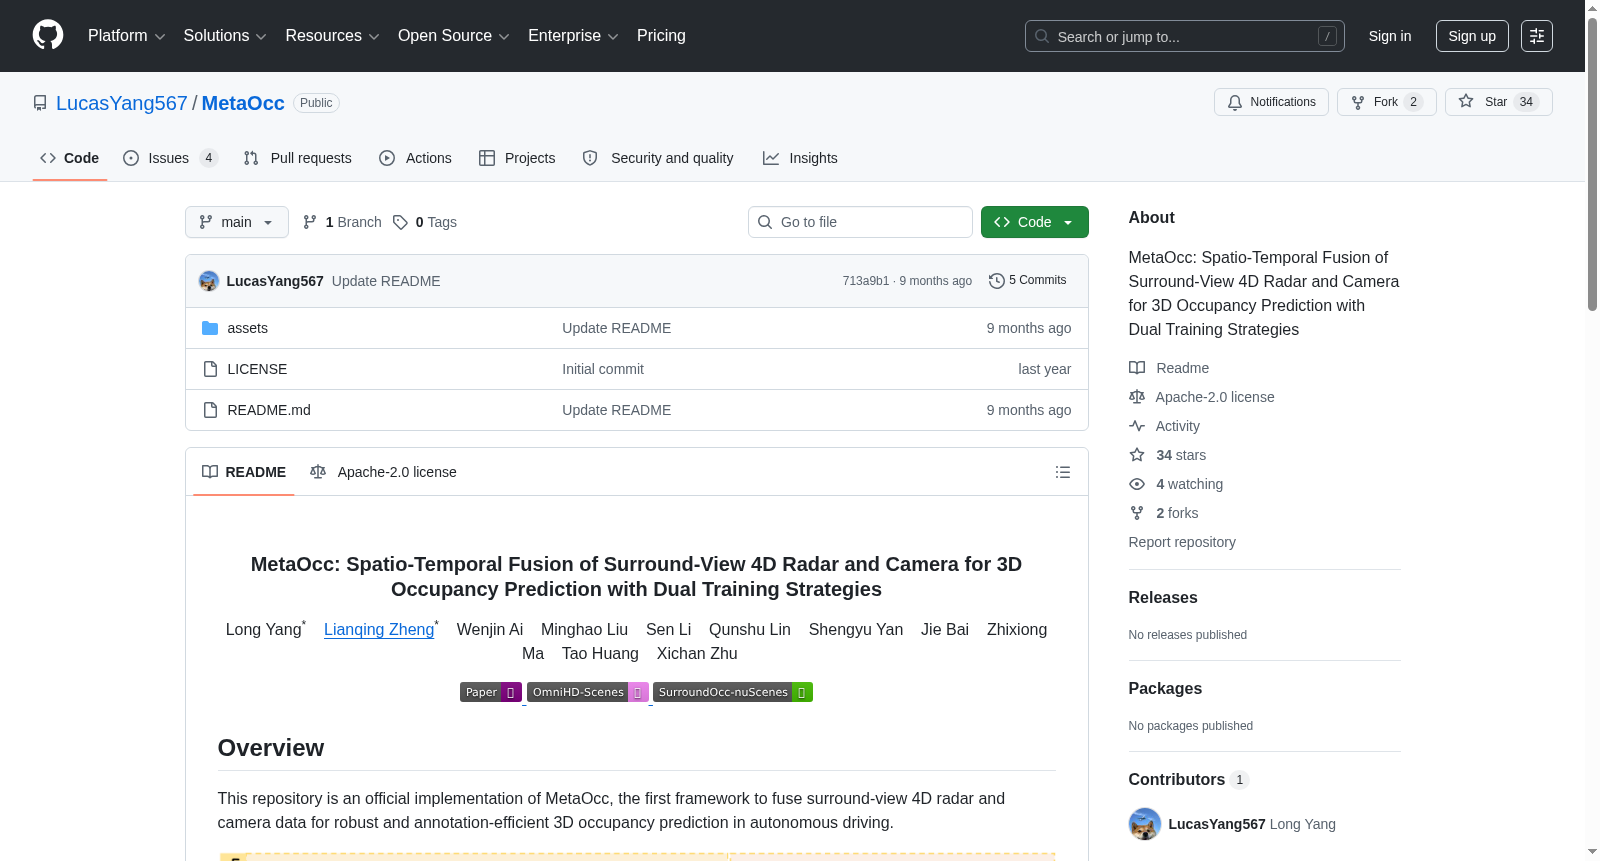Click the Sign up button
Screen dimensions: 1600x861
1472,36
